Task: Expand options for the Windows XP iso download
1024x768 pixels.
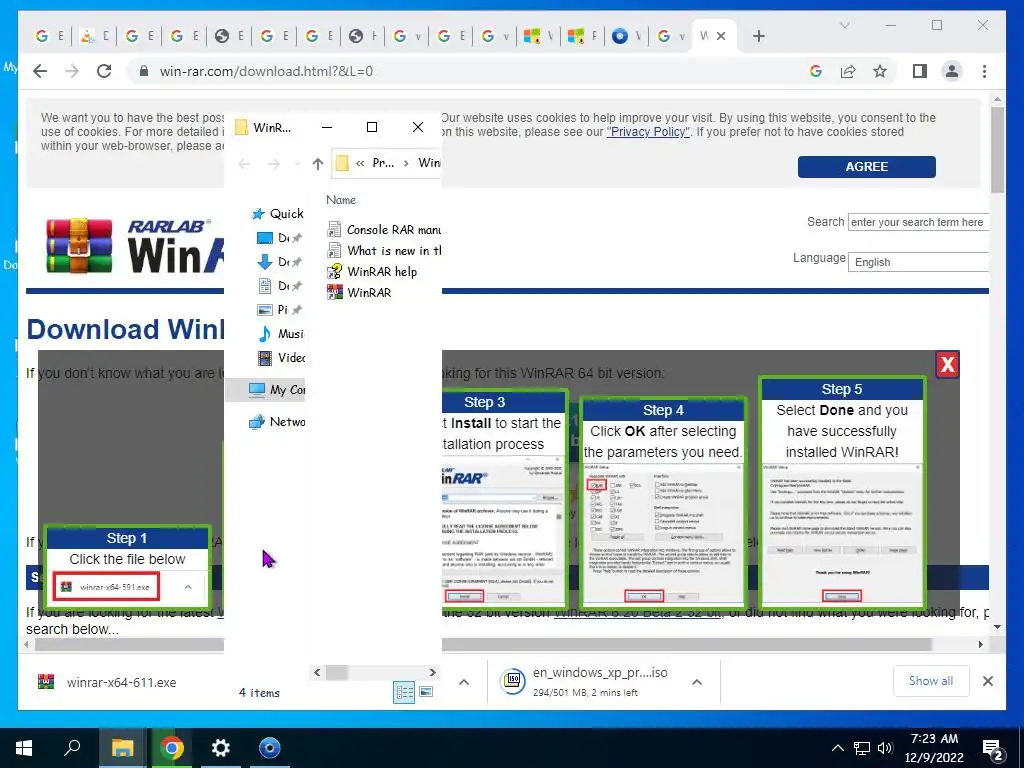Action: coord(697,682)
